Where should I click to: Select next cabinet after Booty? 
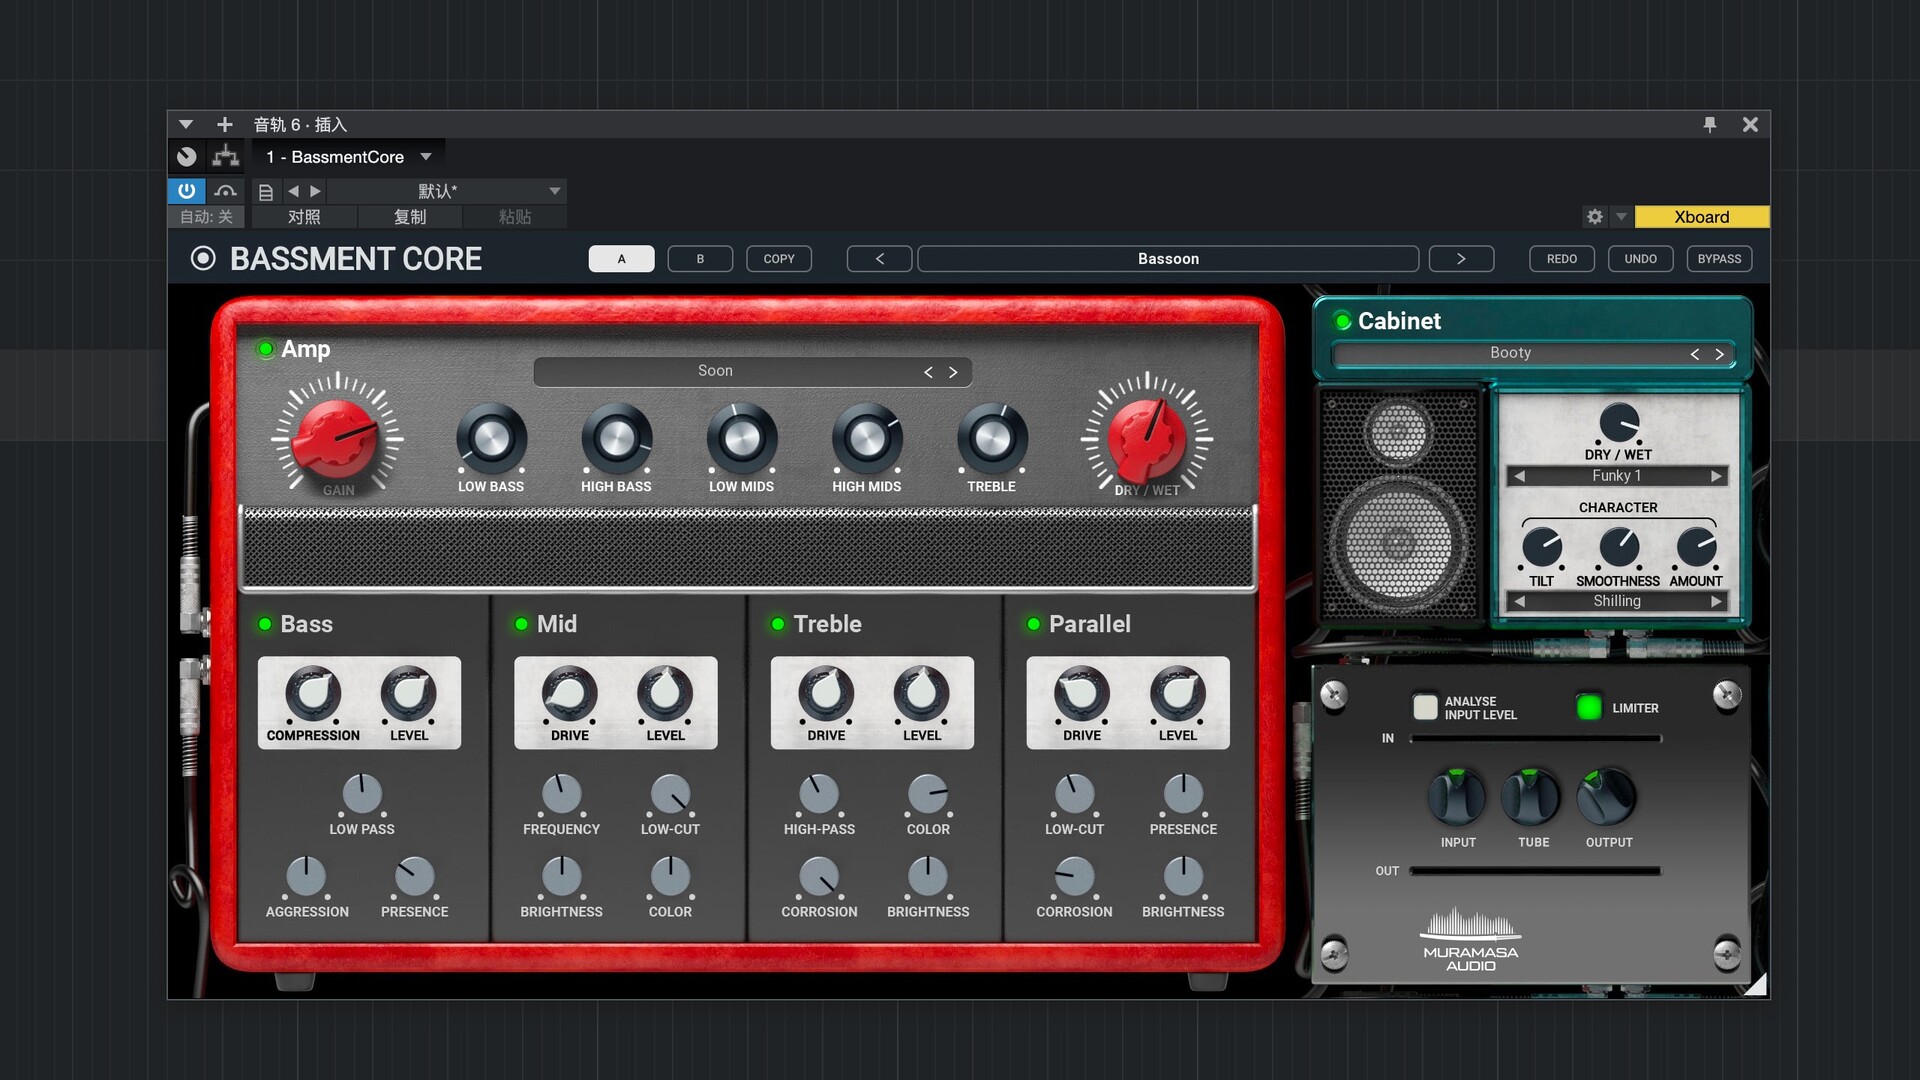pyautogui.click(x=1720, y=354)
